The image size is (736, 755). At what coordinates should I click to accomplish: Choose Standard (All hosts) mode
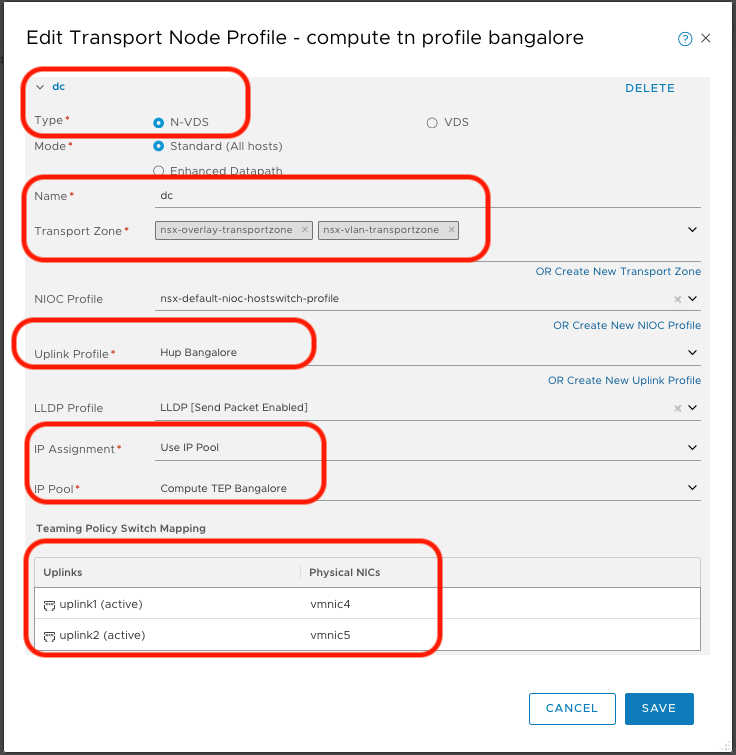[158, 146]
